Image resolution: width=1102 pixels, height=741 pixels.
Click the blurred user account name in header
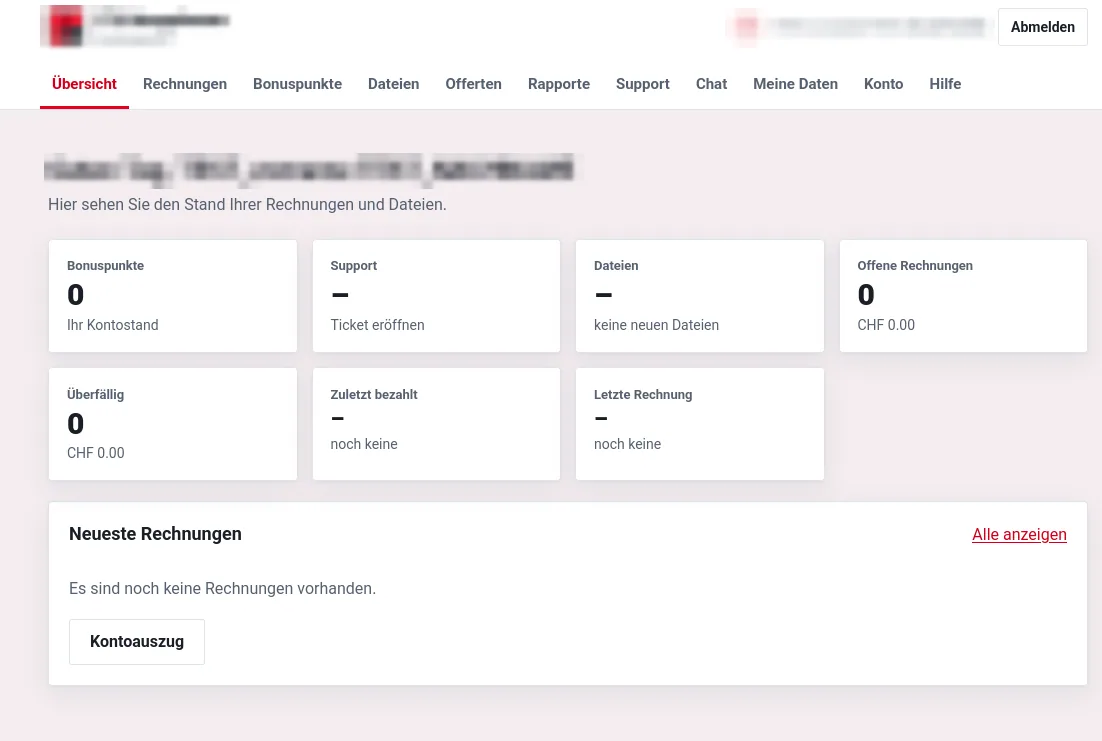(879, 27)
